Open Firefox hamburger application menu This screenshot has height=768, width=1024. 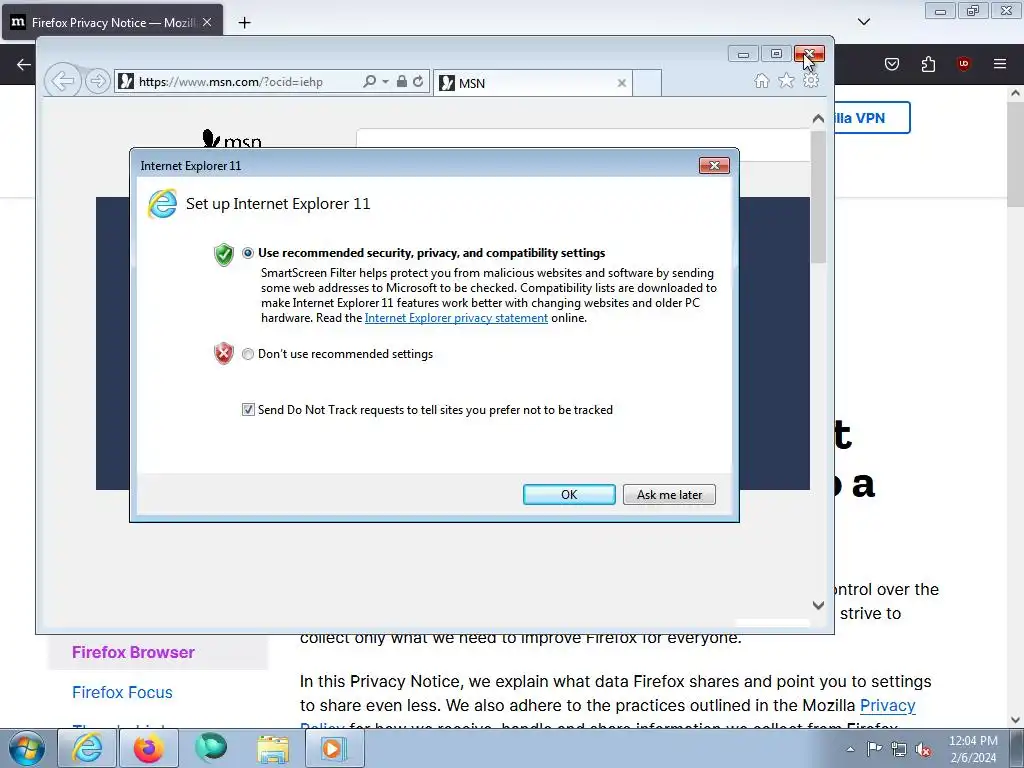pyautogui.click(x=1000, y=64)
